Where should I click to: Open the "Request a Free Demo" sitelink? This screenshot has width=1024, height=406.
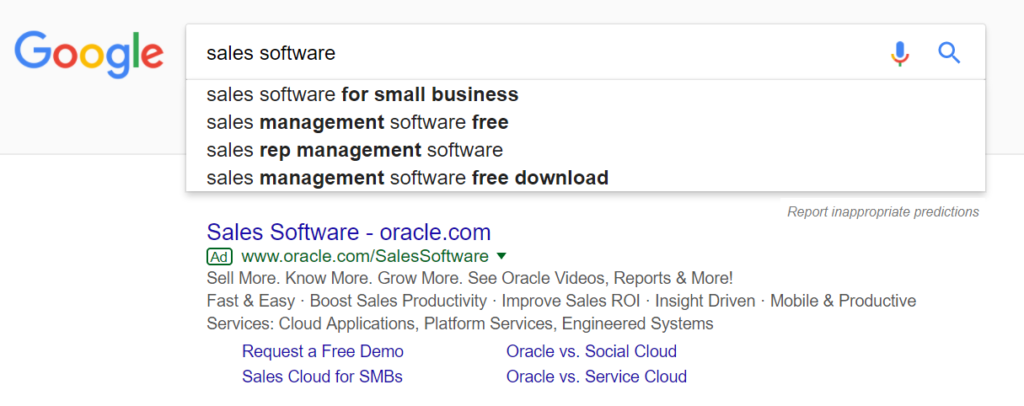click(323, 352)
